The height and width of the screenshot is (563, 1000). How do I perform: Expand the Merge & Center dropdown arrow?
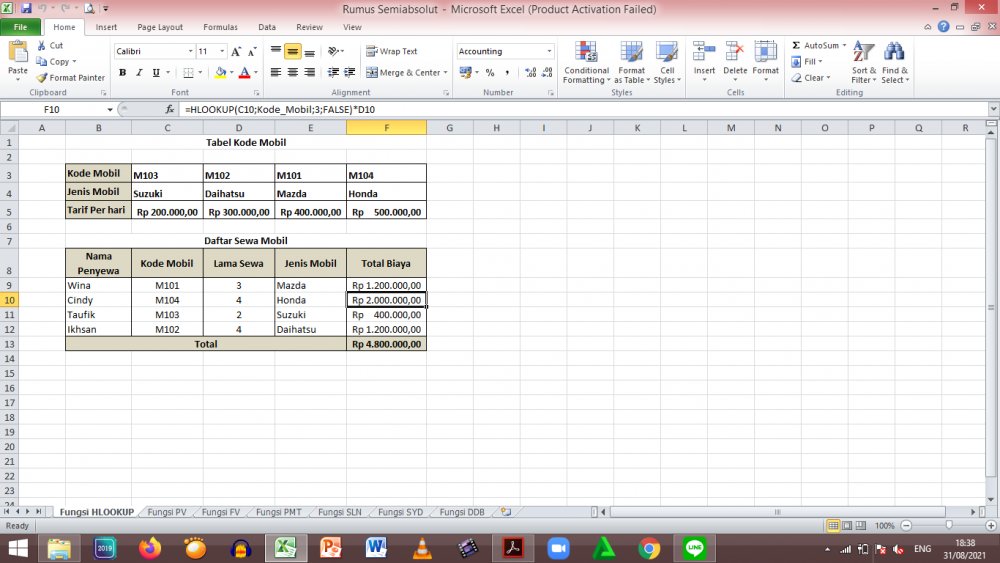[445, 73]
